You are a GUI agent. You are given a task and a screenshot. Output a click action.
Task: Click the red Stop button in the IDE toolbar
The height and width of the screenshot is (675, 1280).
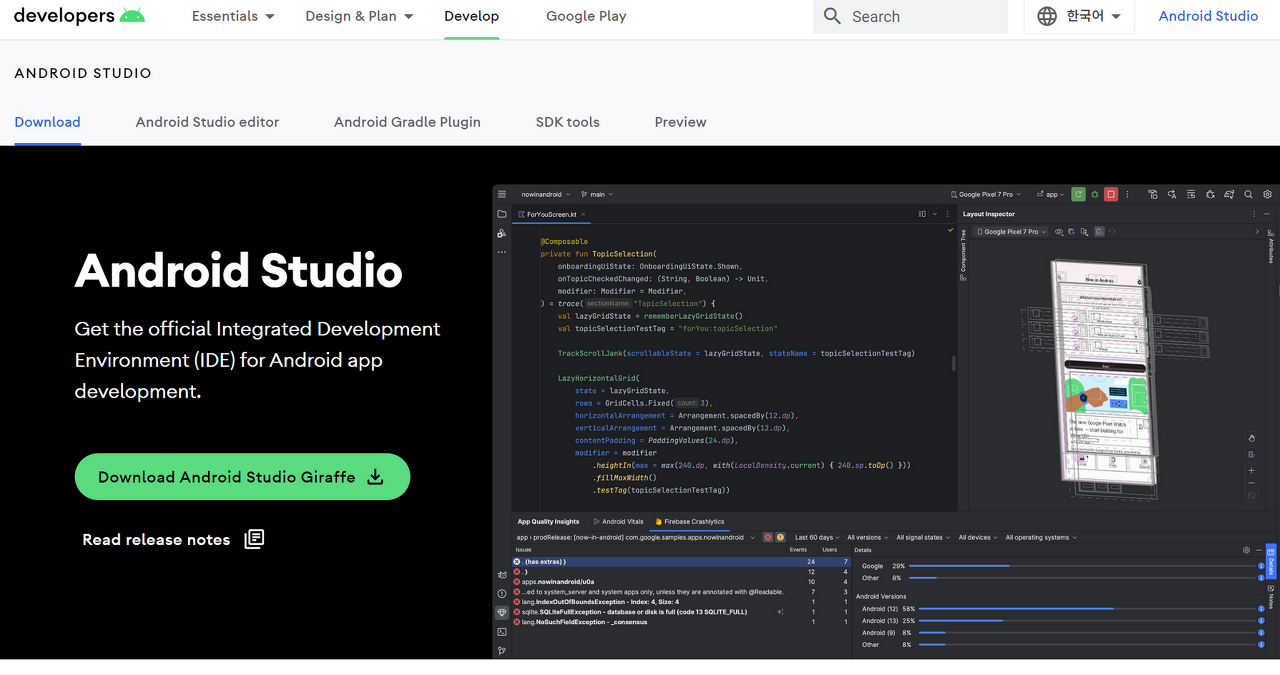pos(1111,194)
